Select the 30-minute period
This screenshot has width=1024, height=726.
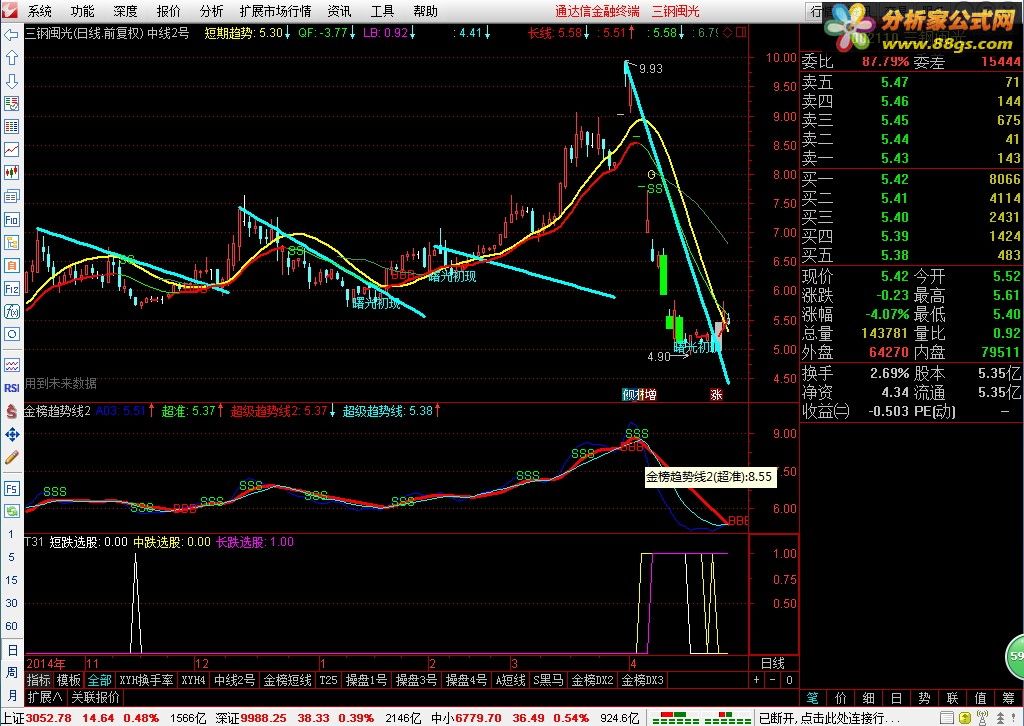(x=11, y=603)
